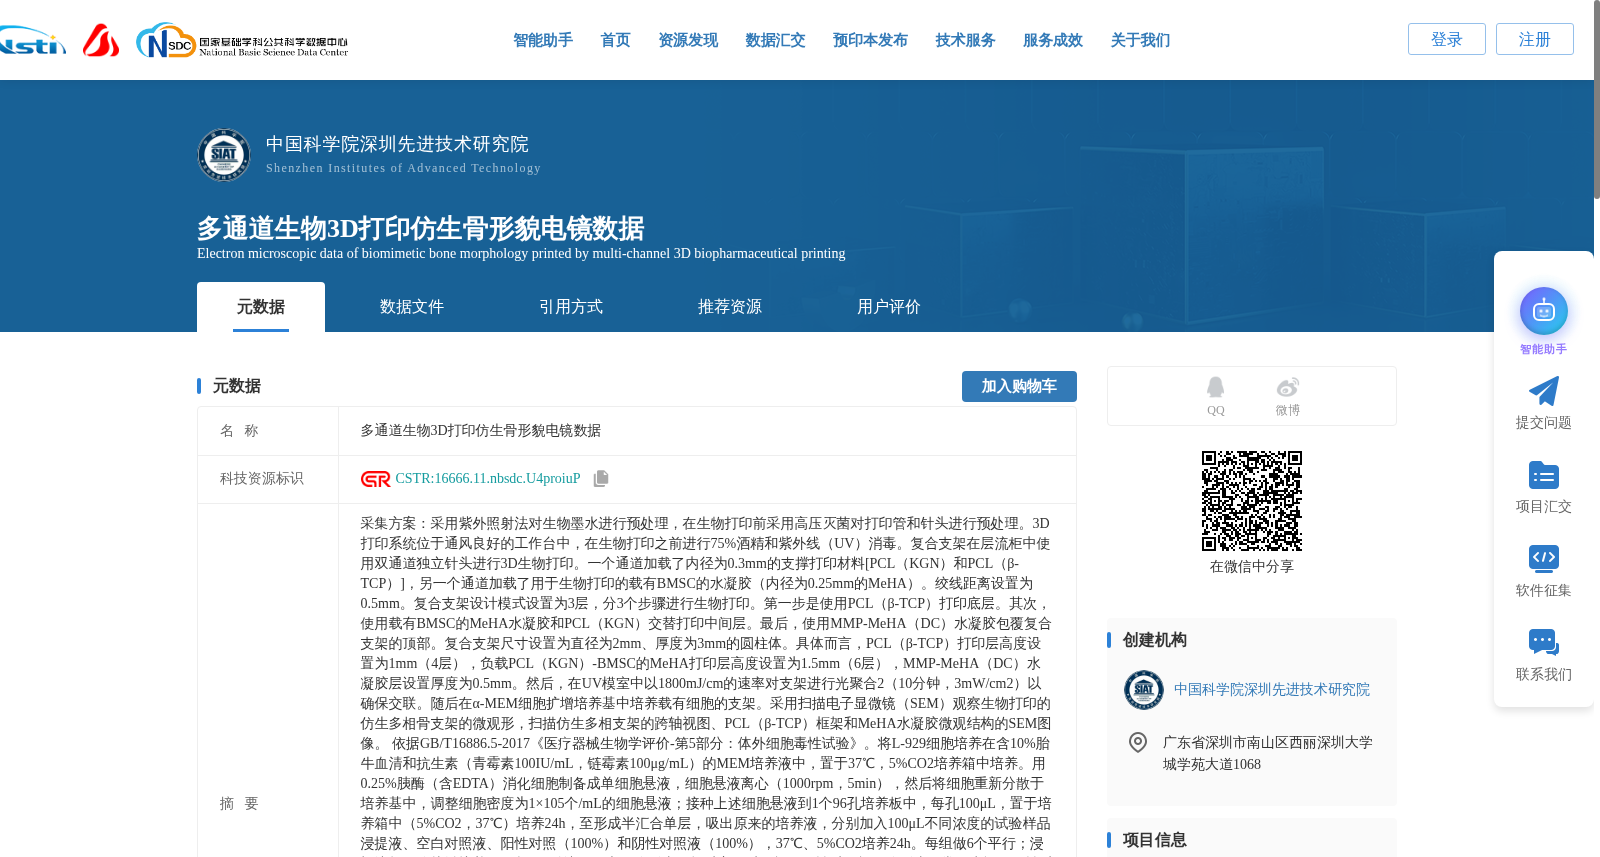1600x857 pixels.
Task: Open the NSDC National Basic Science Data Center logo
Action: click(x=242, y=41)
